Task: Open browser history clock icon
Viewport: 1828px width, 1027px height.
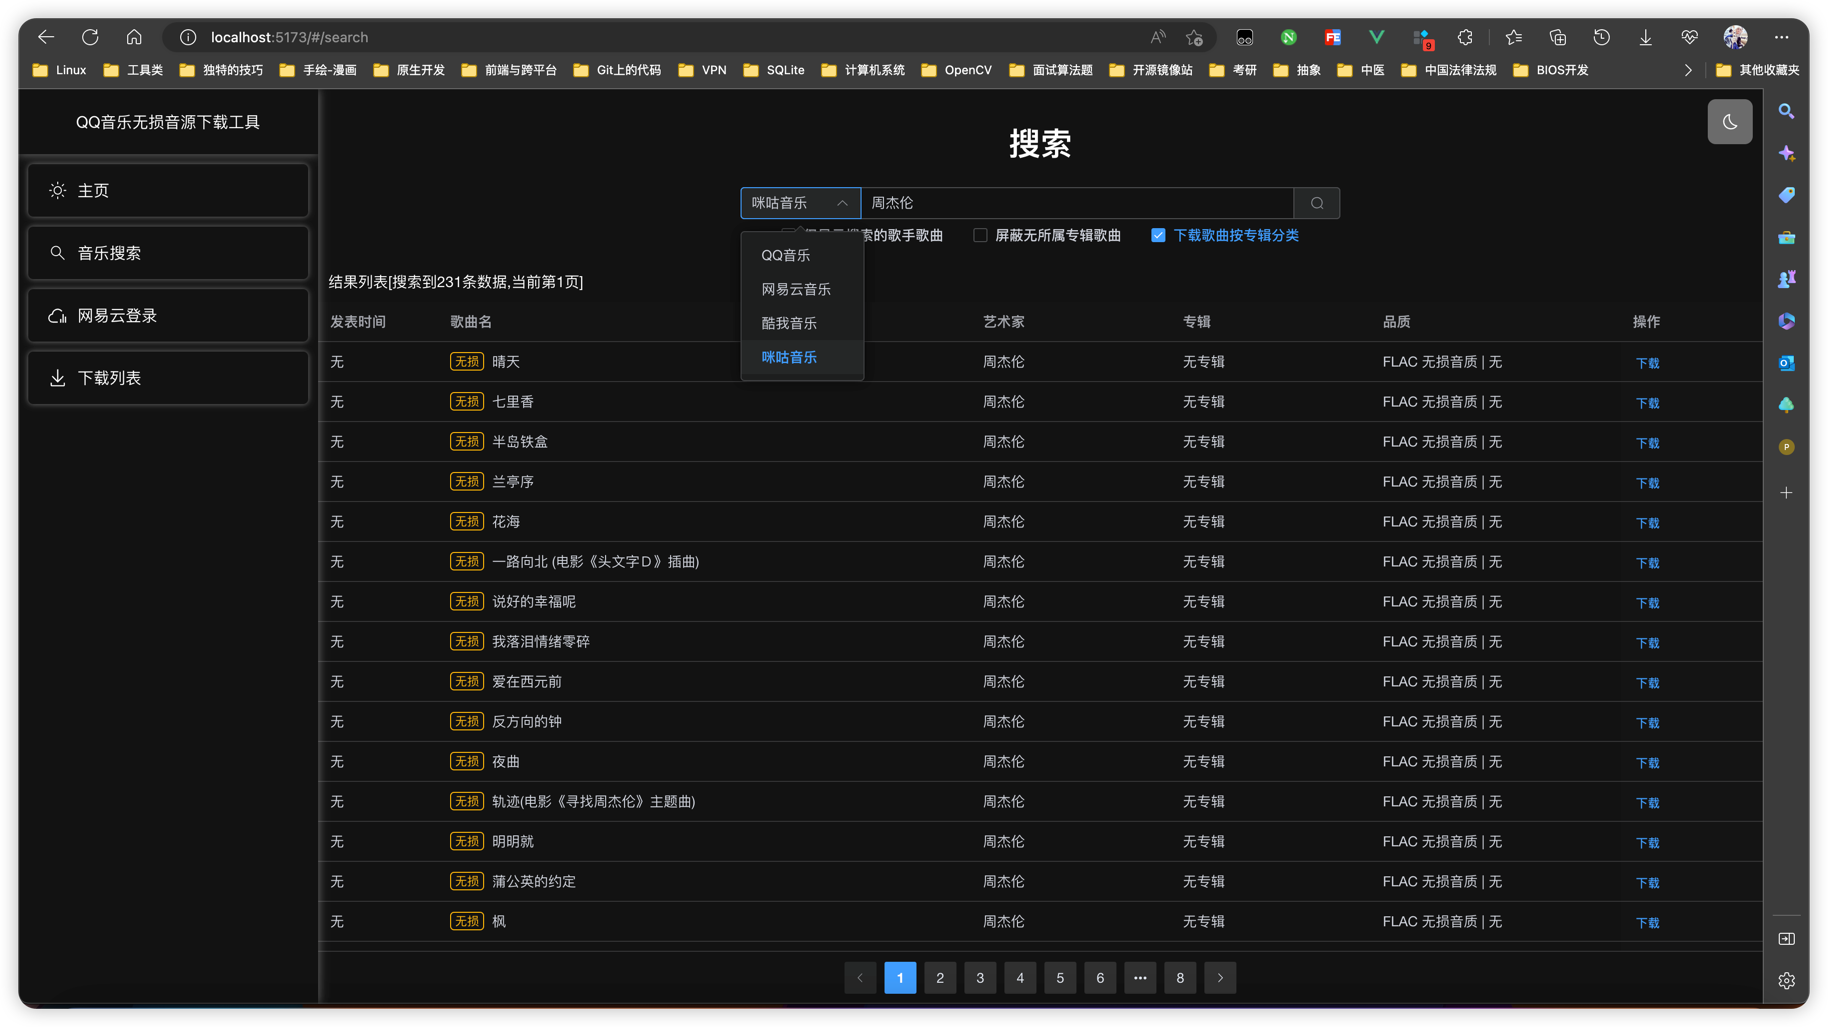Action: (x=1601, y=37)
